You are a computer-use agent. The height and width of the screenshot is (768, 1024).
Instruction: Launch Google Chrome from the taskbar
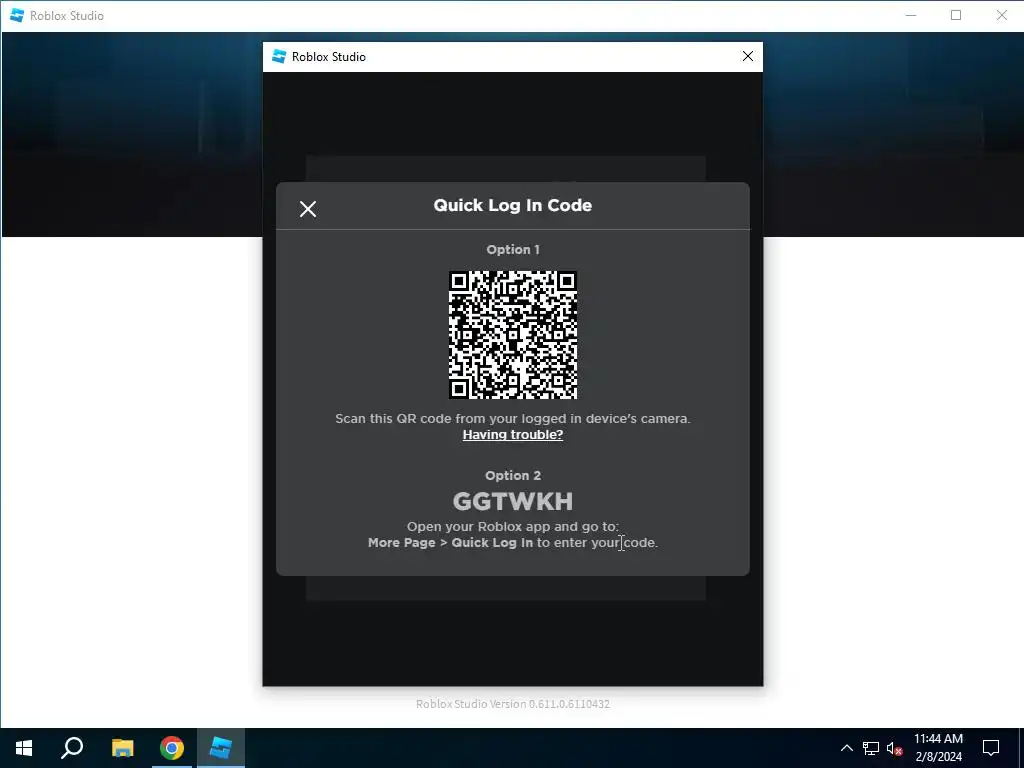[172, 748]
